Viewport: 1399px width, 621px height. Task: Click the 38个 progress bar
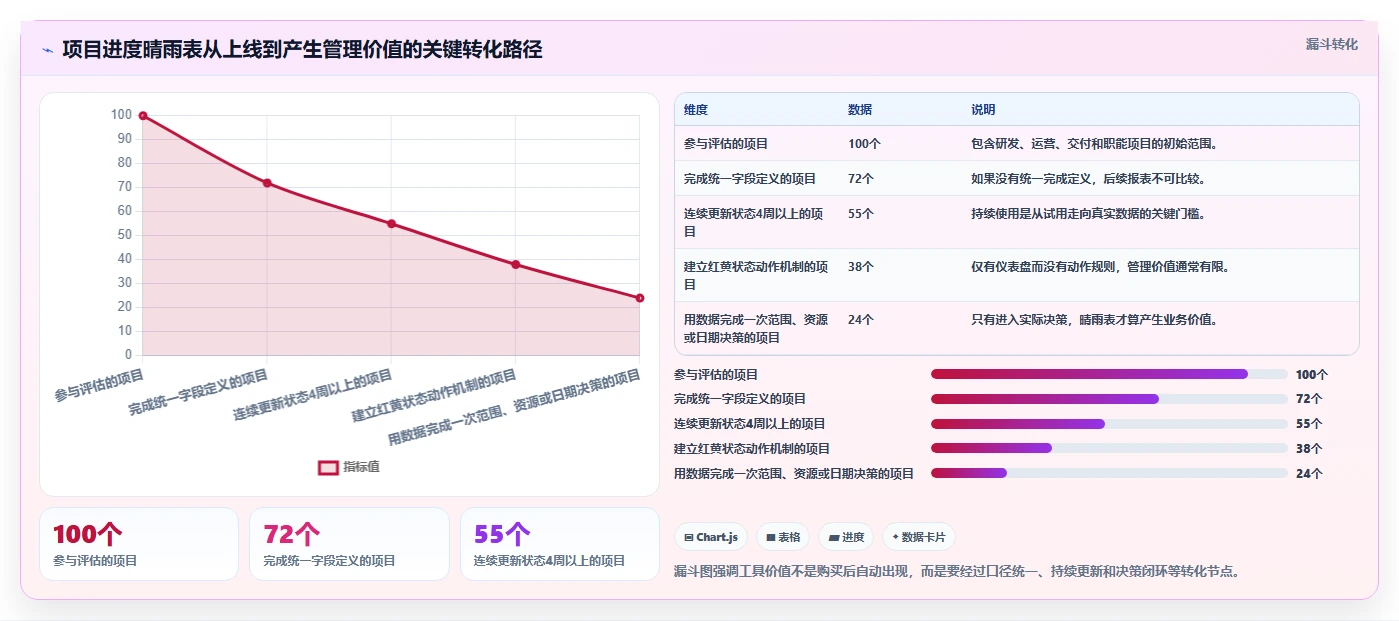(1109, 449)
